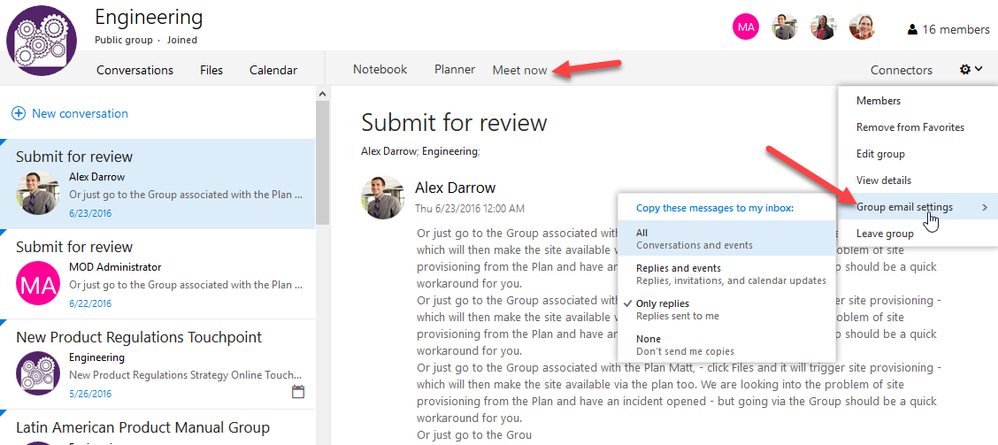This screenshot has width=998, height=445.
Task: Click Alex Darrow's thumbnail in conversation list
Action: [x=38, y=192]
